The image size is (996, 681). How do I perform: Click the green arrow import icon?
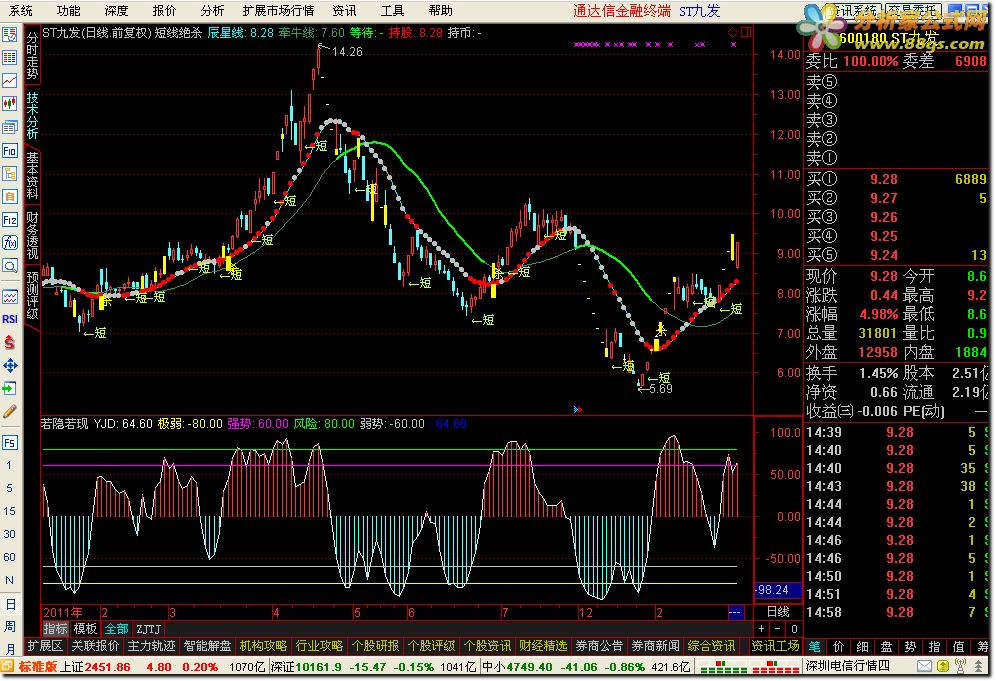[10, 388]
